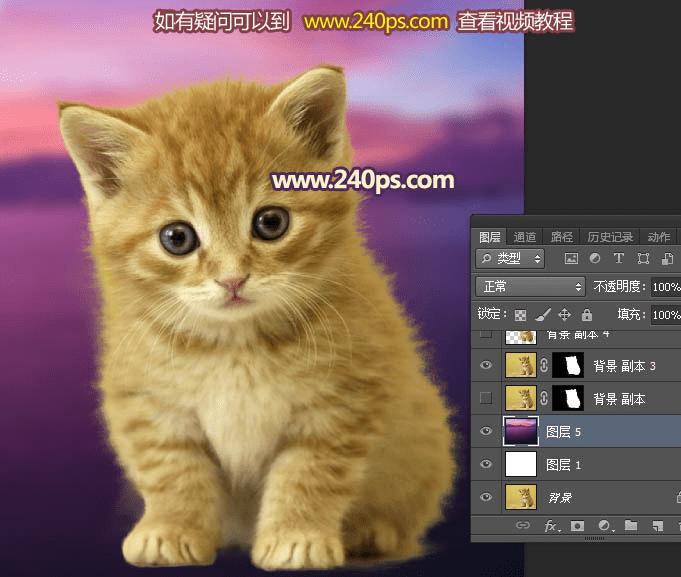Select 背景 副本 4 layer thumbnail
Screen dimensions: 681x577
[x=521, y=337]
